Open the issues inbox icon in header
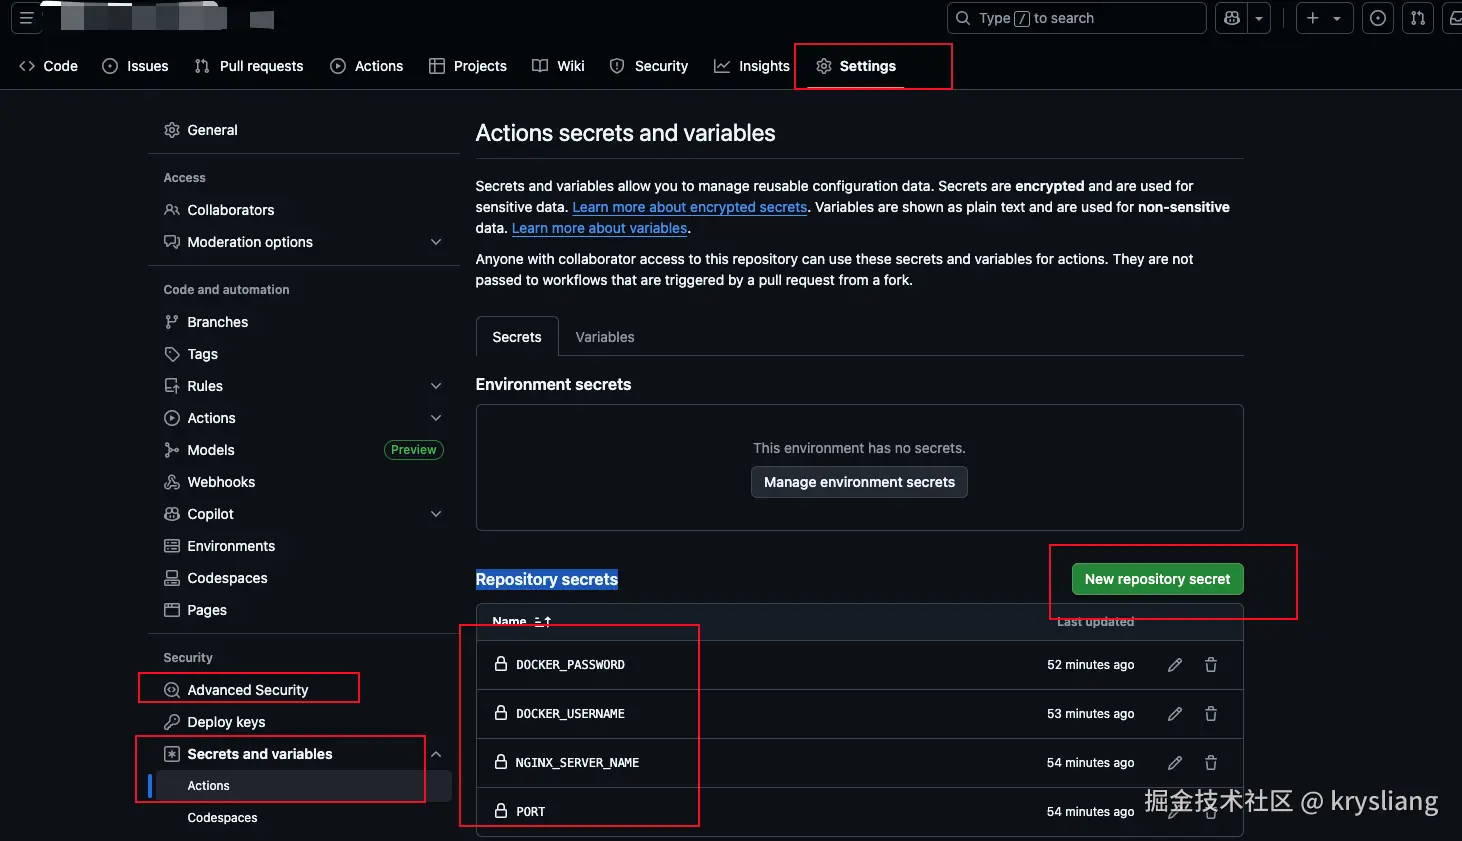 [1378, 18]
